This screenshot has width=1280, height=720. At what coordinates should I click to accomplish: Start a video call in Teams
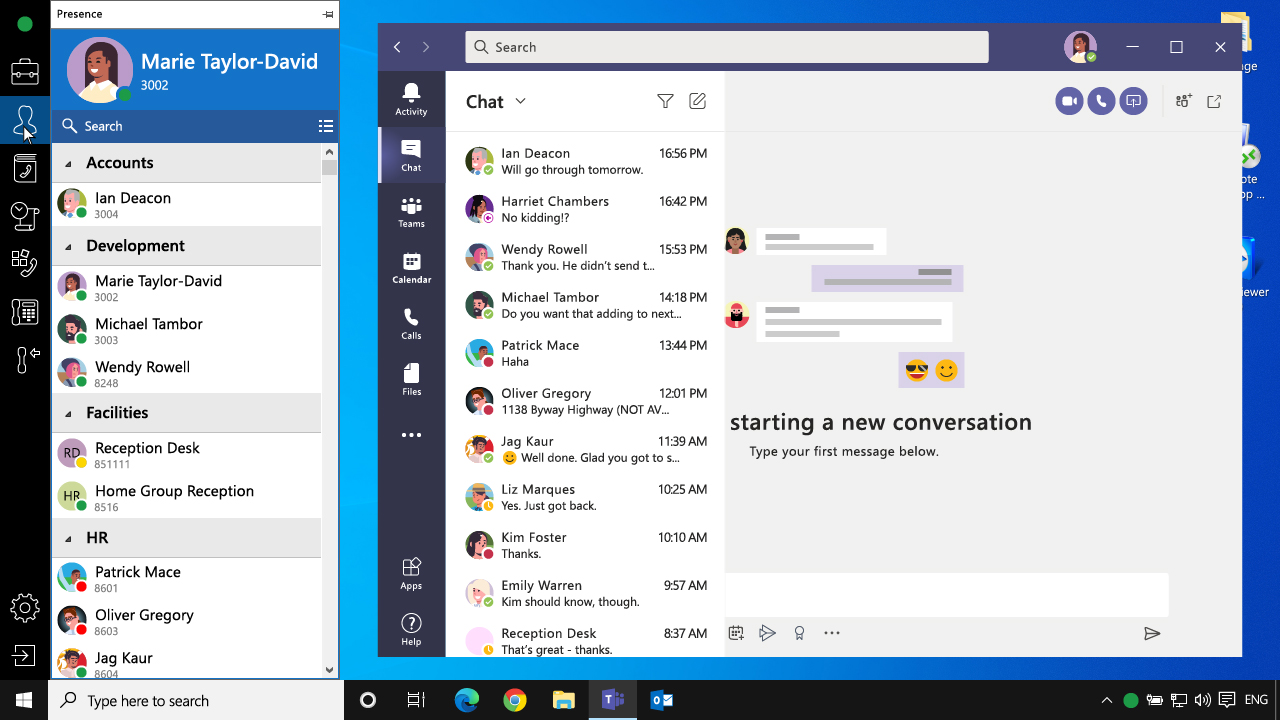[1069, 101]
